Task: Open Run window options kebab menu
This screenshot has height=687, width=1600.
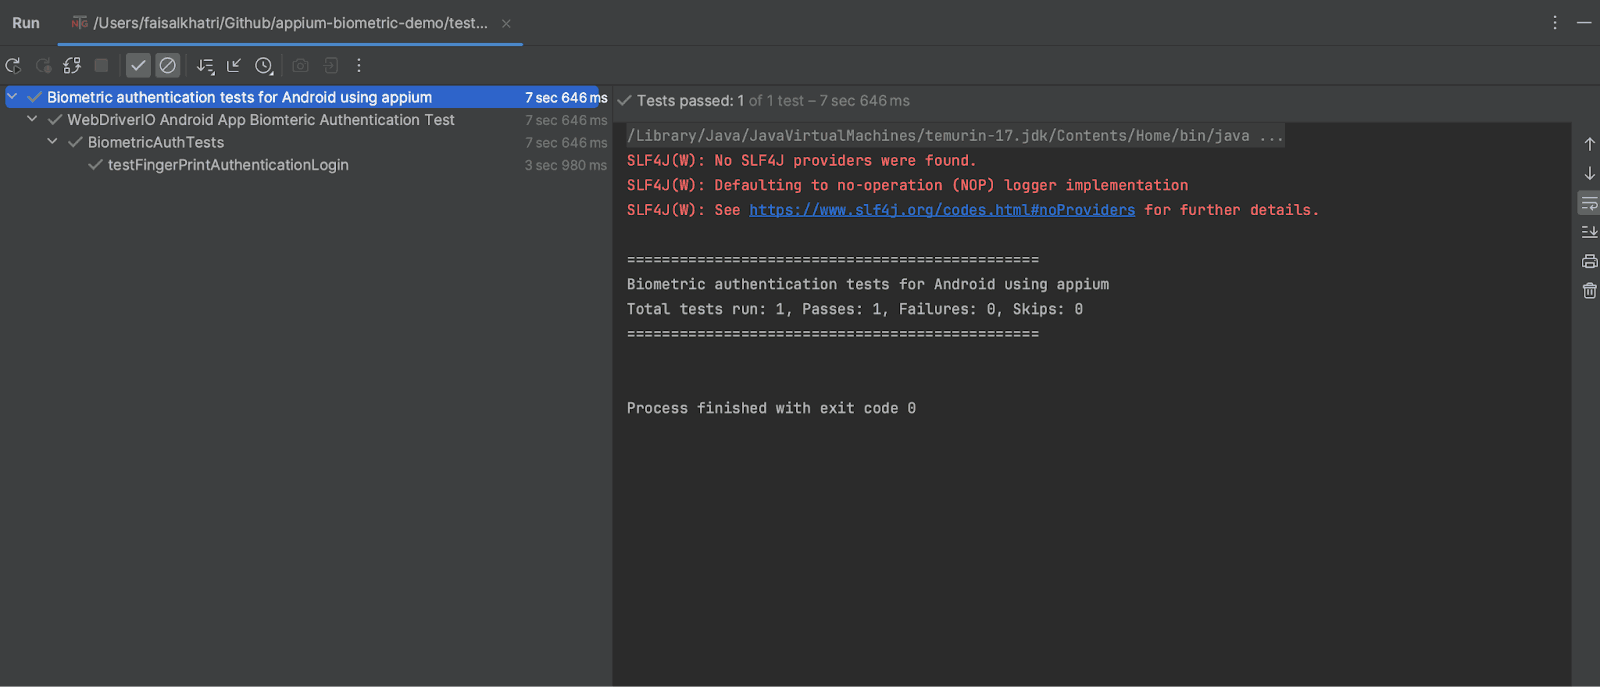Action: point(1555,22)
